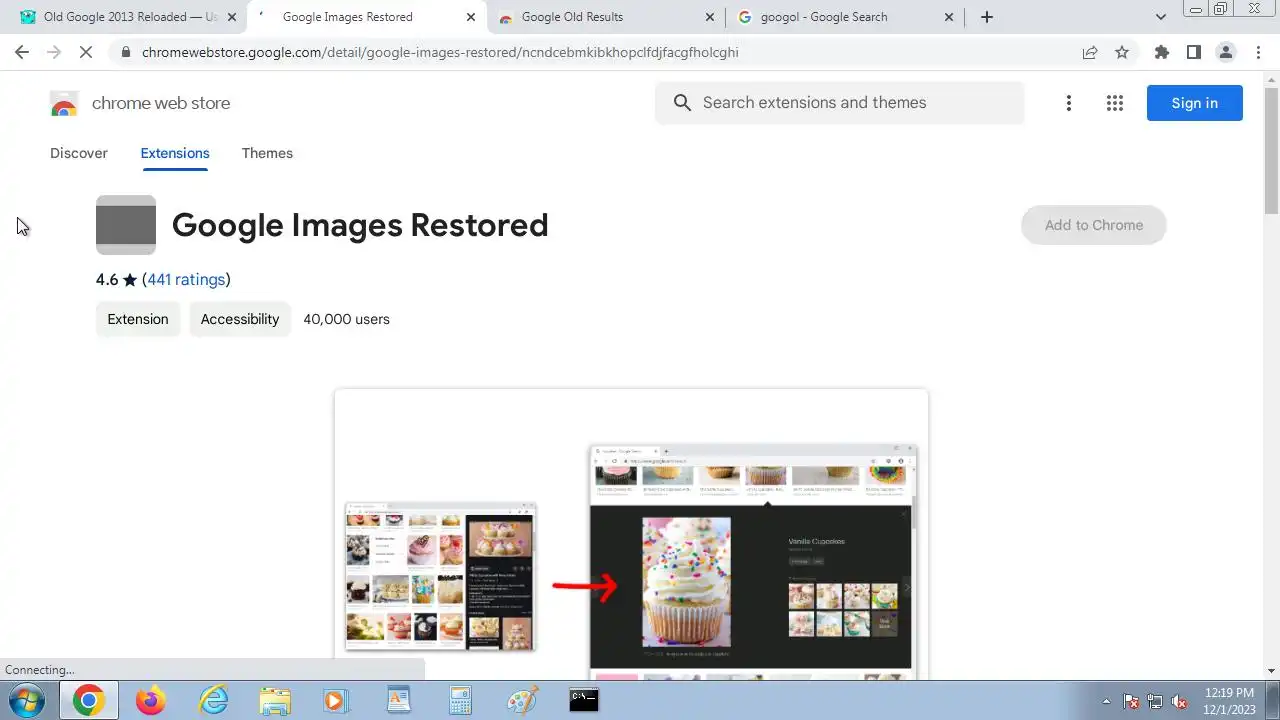
Task: Open Chrome from the taskbar
Action: [x=88, y=700]
